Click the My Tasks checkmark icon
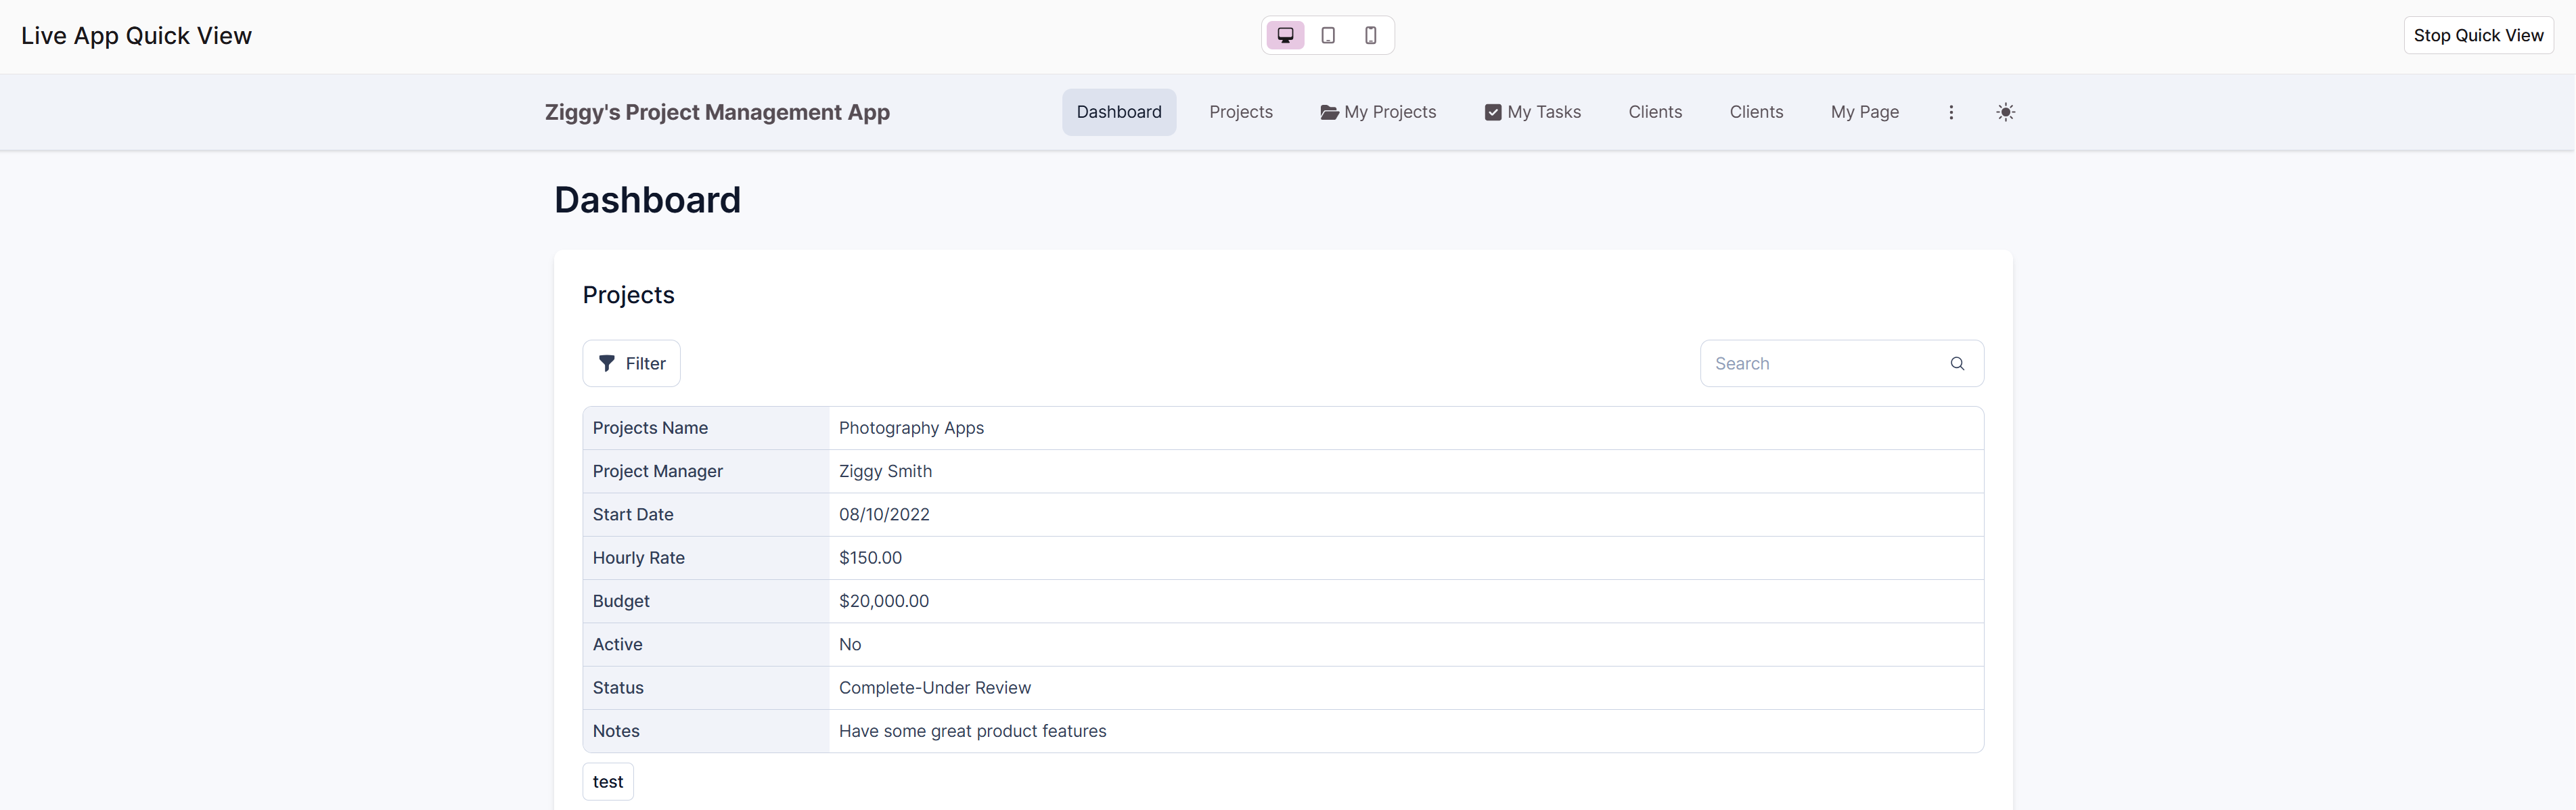 point(1493,112)
